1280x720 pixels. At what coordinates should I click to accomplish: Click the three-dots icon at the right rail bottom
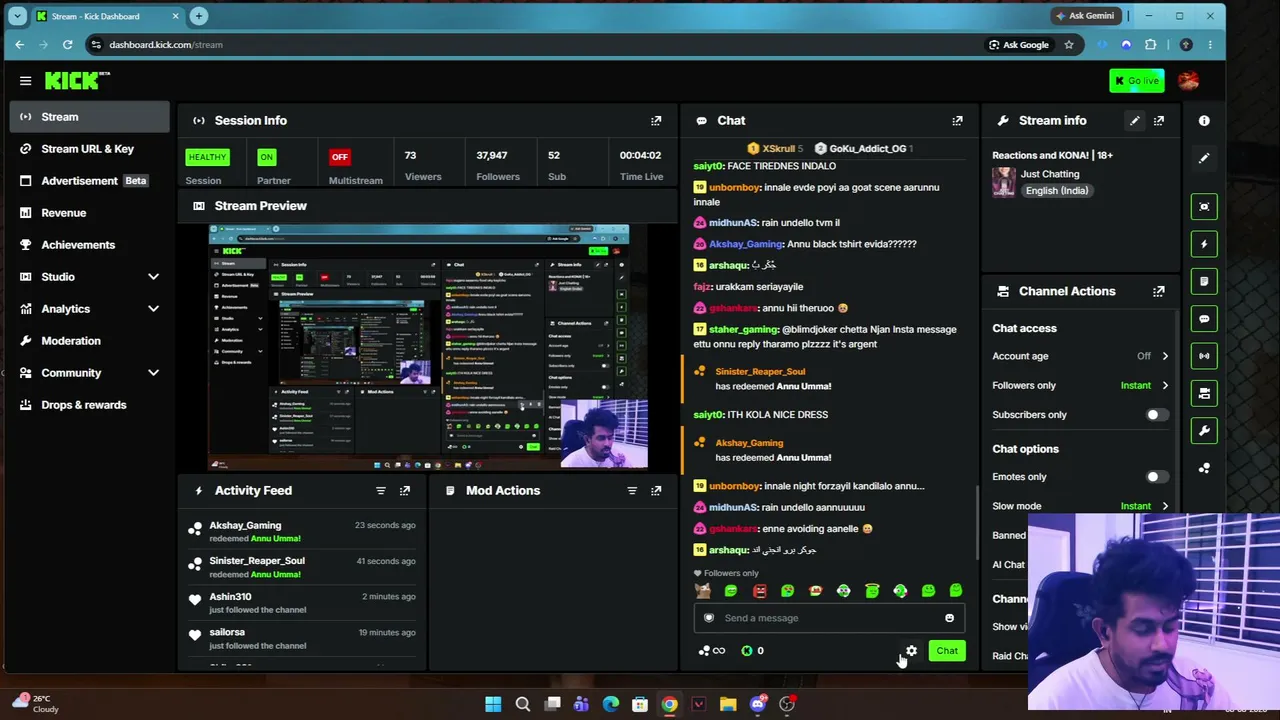[x=1204, y=468]
